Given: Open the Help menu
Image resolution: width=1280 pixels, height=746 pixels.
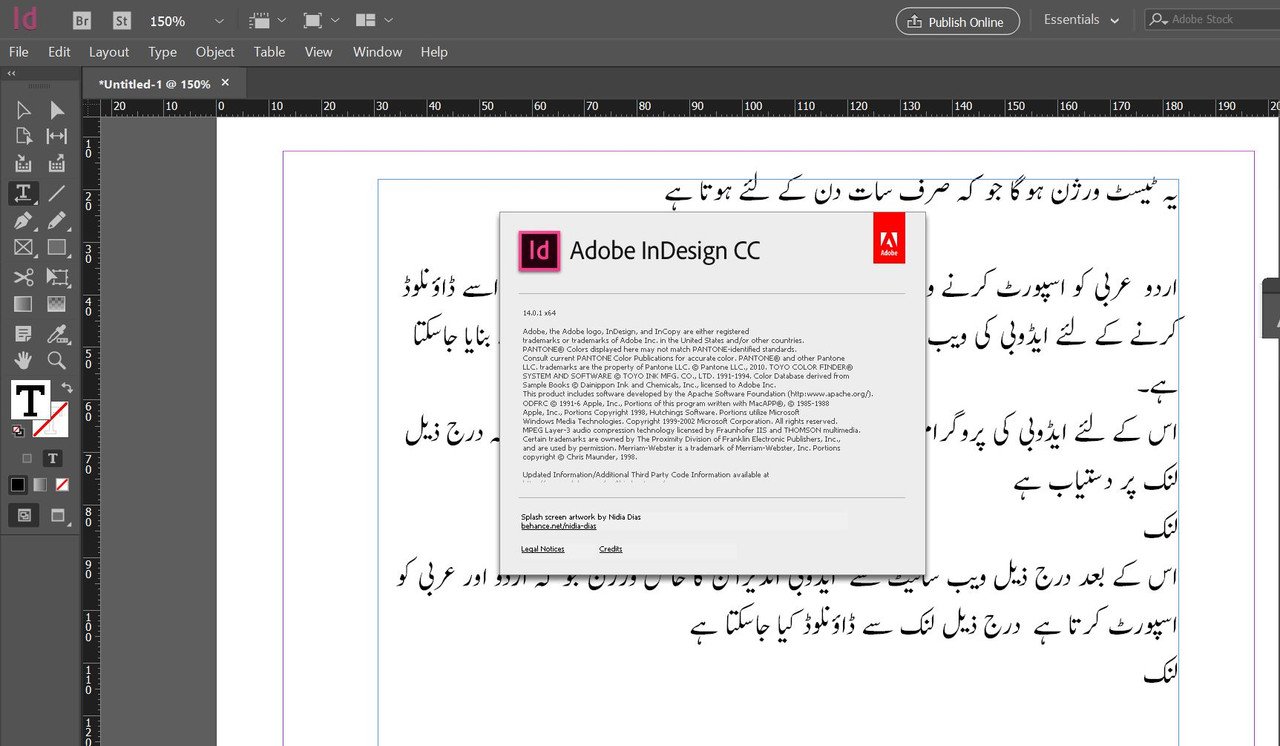Looking at the screenshot, I should (x=434, y=52).
